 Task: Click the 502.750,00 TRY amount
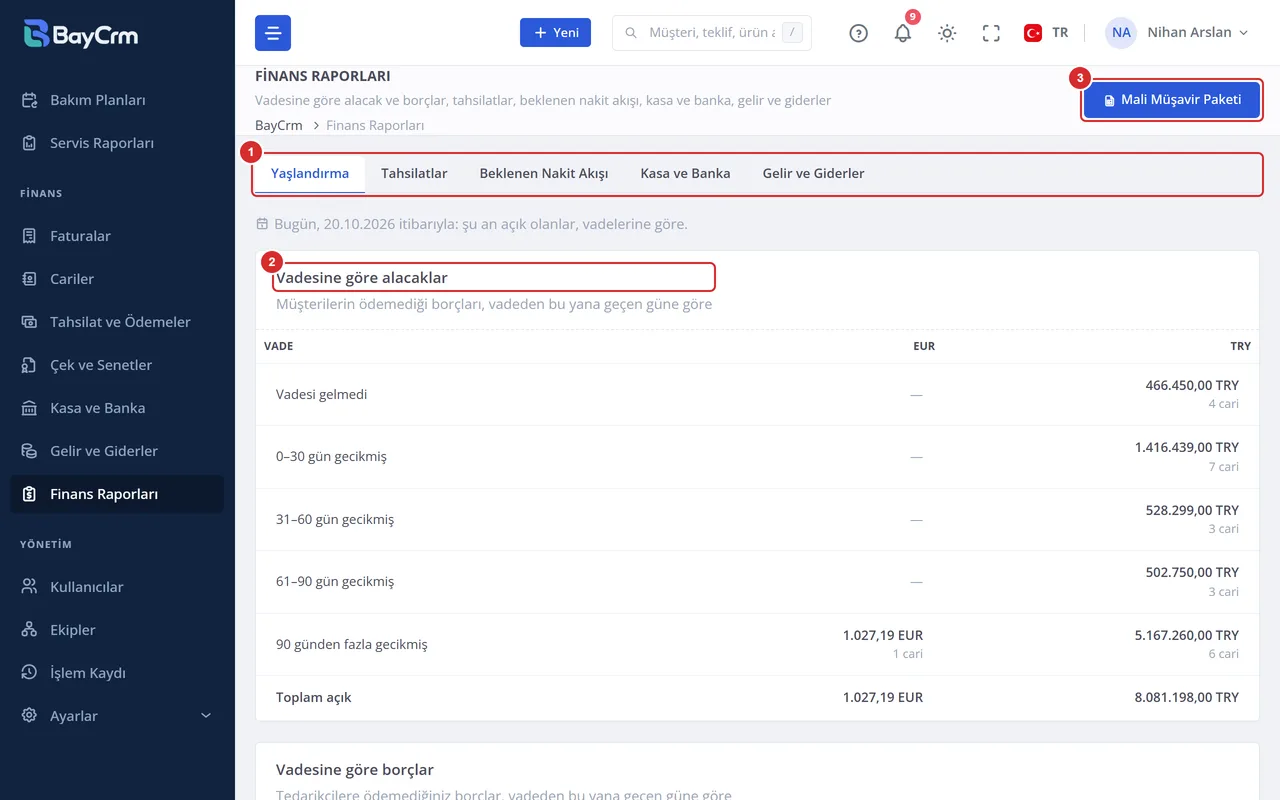click(1192, 572)
